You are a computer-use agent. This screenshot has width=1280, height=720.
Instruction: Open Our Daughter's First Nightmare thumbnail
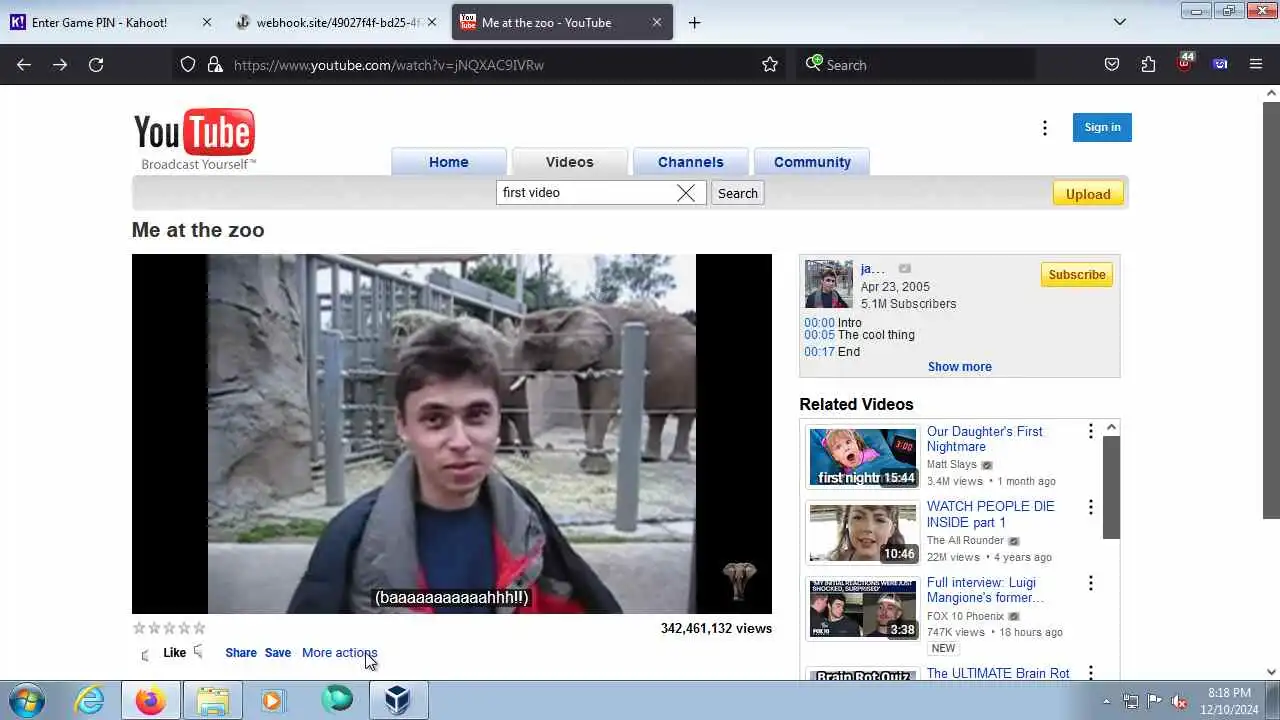[863, 458]
